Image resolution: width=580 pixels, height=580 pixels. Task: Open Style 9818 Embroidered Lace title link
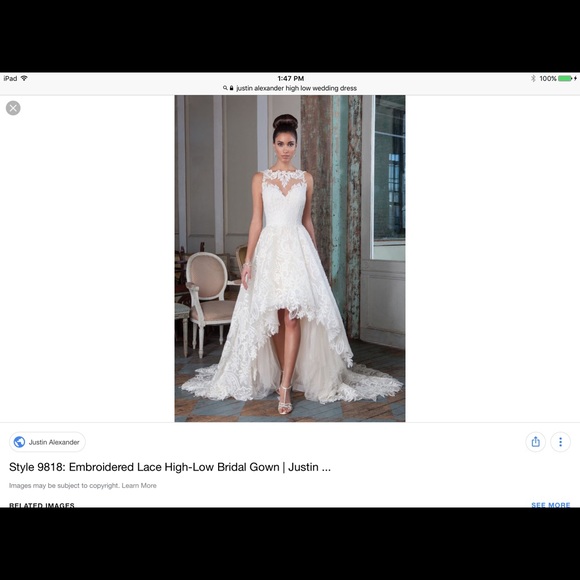pyautogui.click(x=170, y=467)
